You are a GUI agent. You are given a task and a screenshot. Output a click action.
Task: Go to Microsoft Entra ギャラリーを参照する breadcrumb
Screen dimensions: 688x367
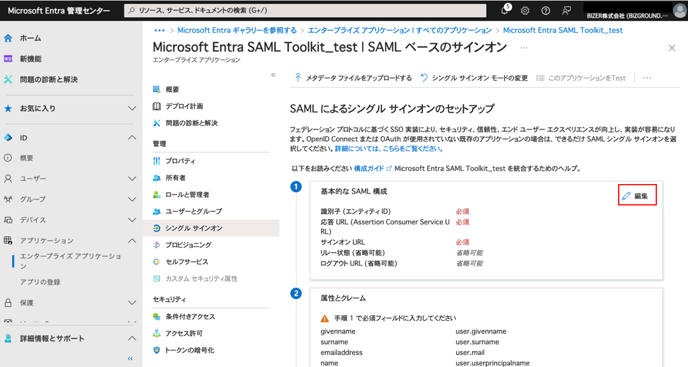point(237,30)
